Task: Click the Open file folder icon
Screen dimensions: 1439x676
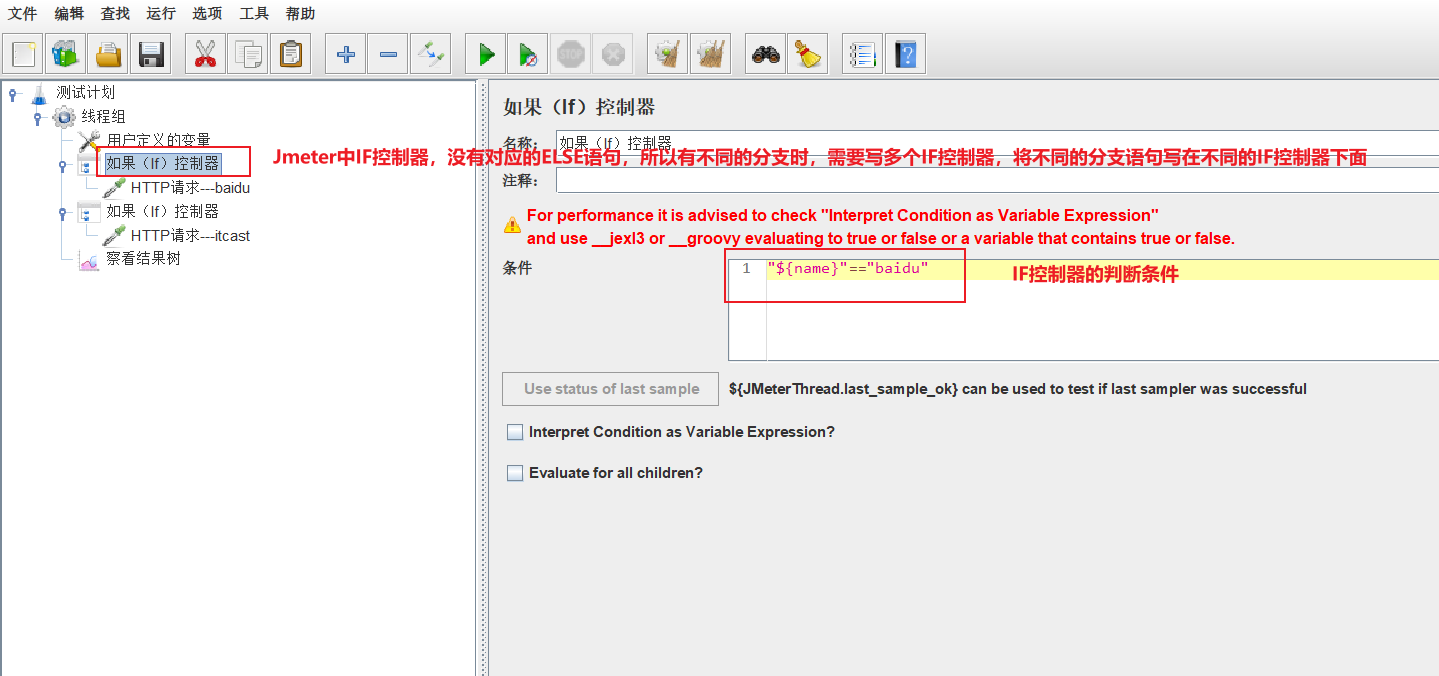Action: [108, 54]
